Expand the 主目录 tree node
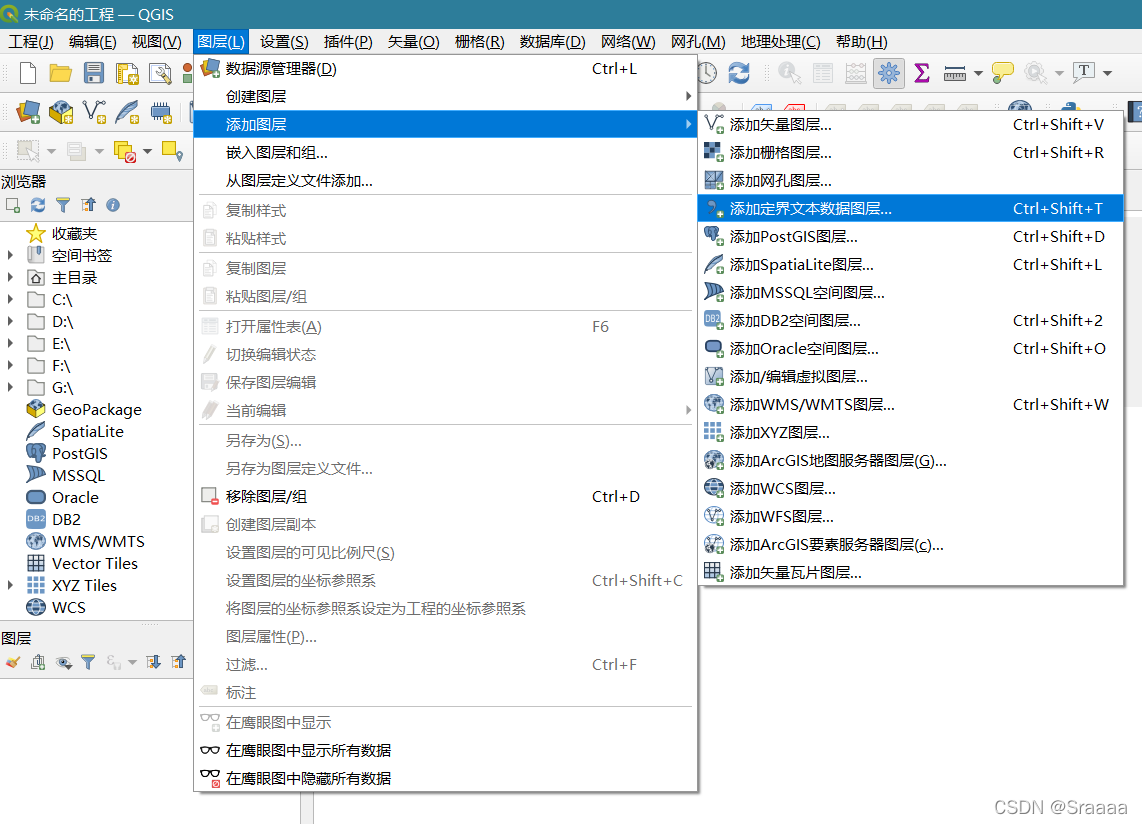The width and height of the screenshot is (1142, 824). tap(10, 277)
